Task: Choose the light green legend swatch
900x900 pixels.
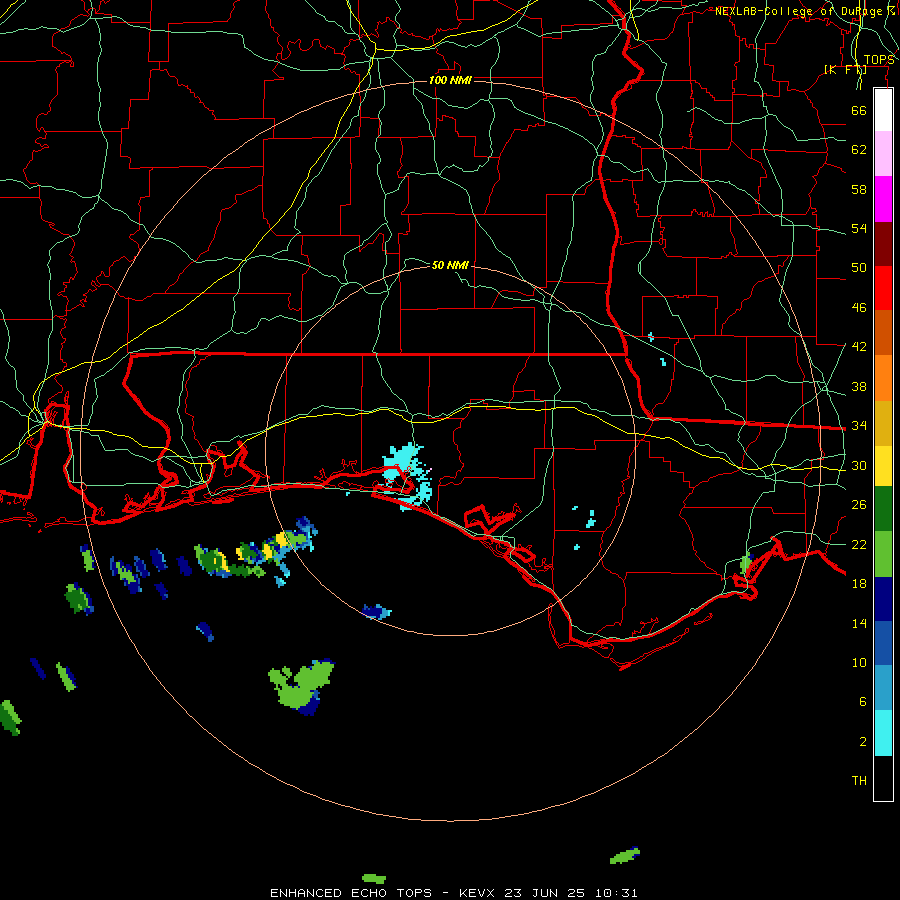Action: click(883, 554)
